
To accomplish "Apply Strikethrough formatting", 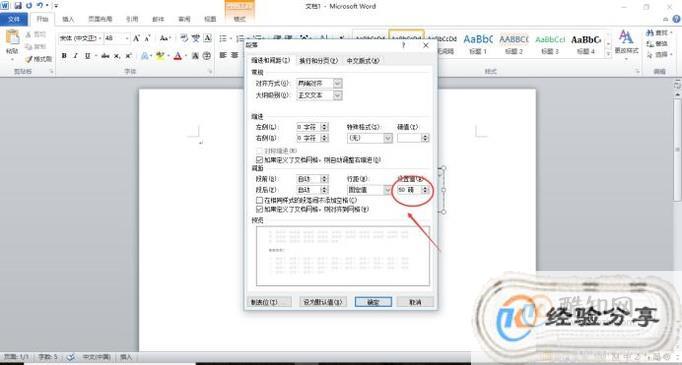I will (105, 56).
